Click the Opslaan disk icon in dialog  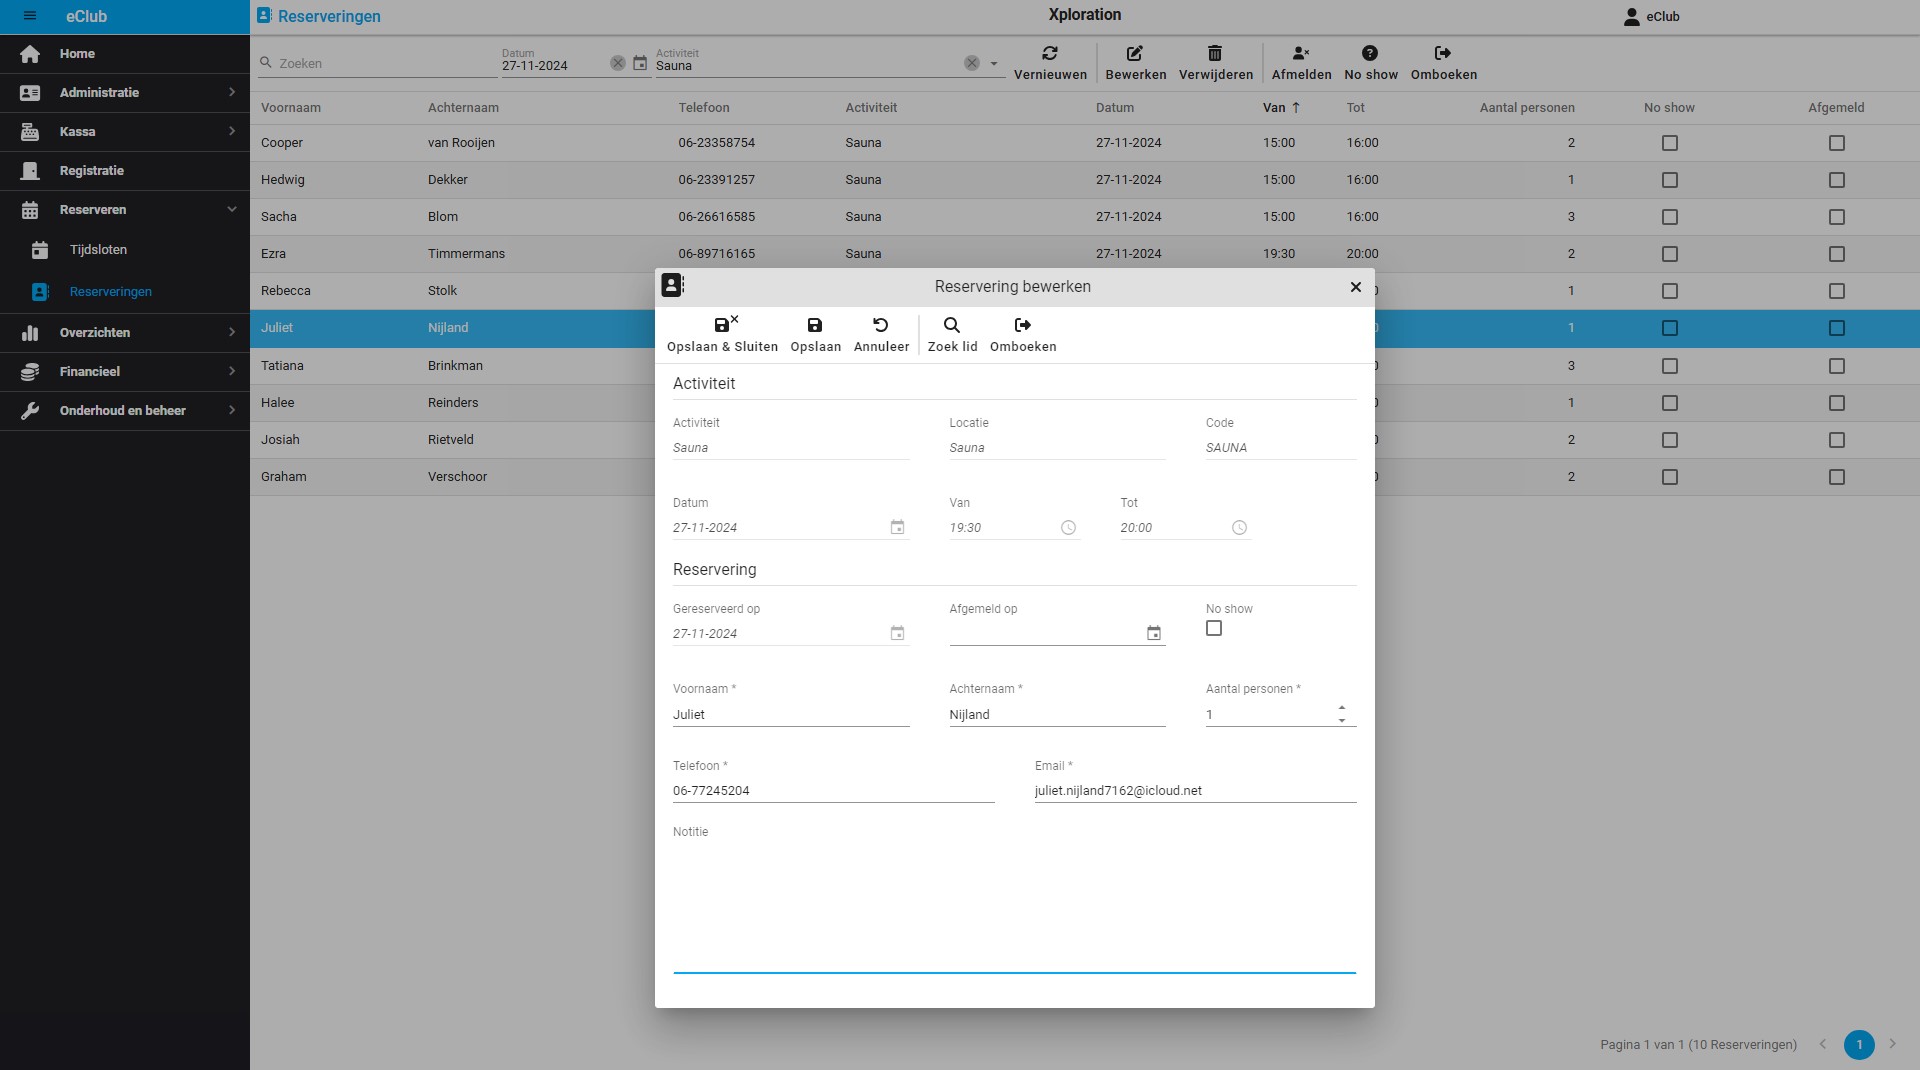pyautogui.click(x=815, y=325)
